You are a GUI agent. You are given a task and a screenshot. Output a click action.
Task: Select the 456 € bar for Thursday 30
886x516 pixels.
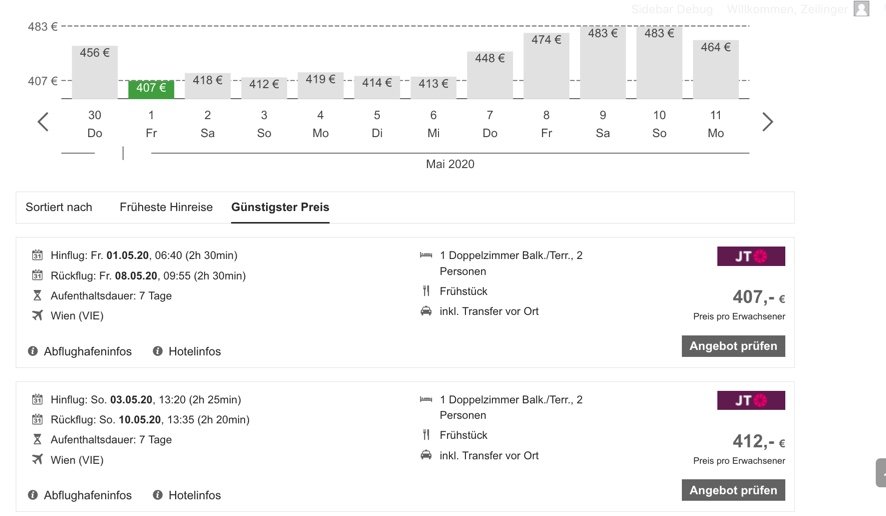(94, 72)
